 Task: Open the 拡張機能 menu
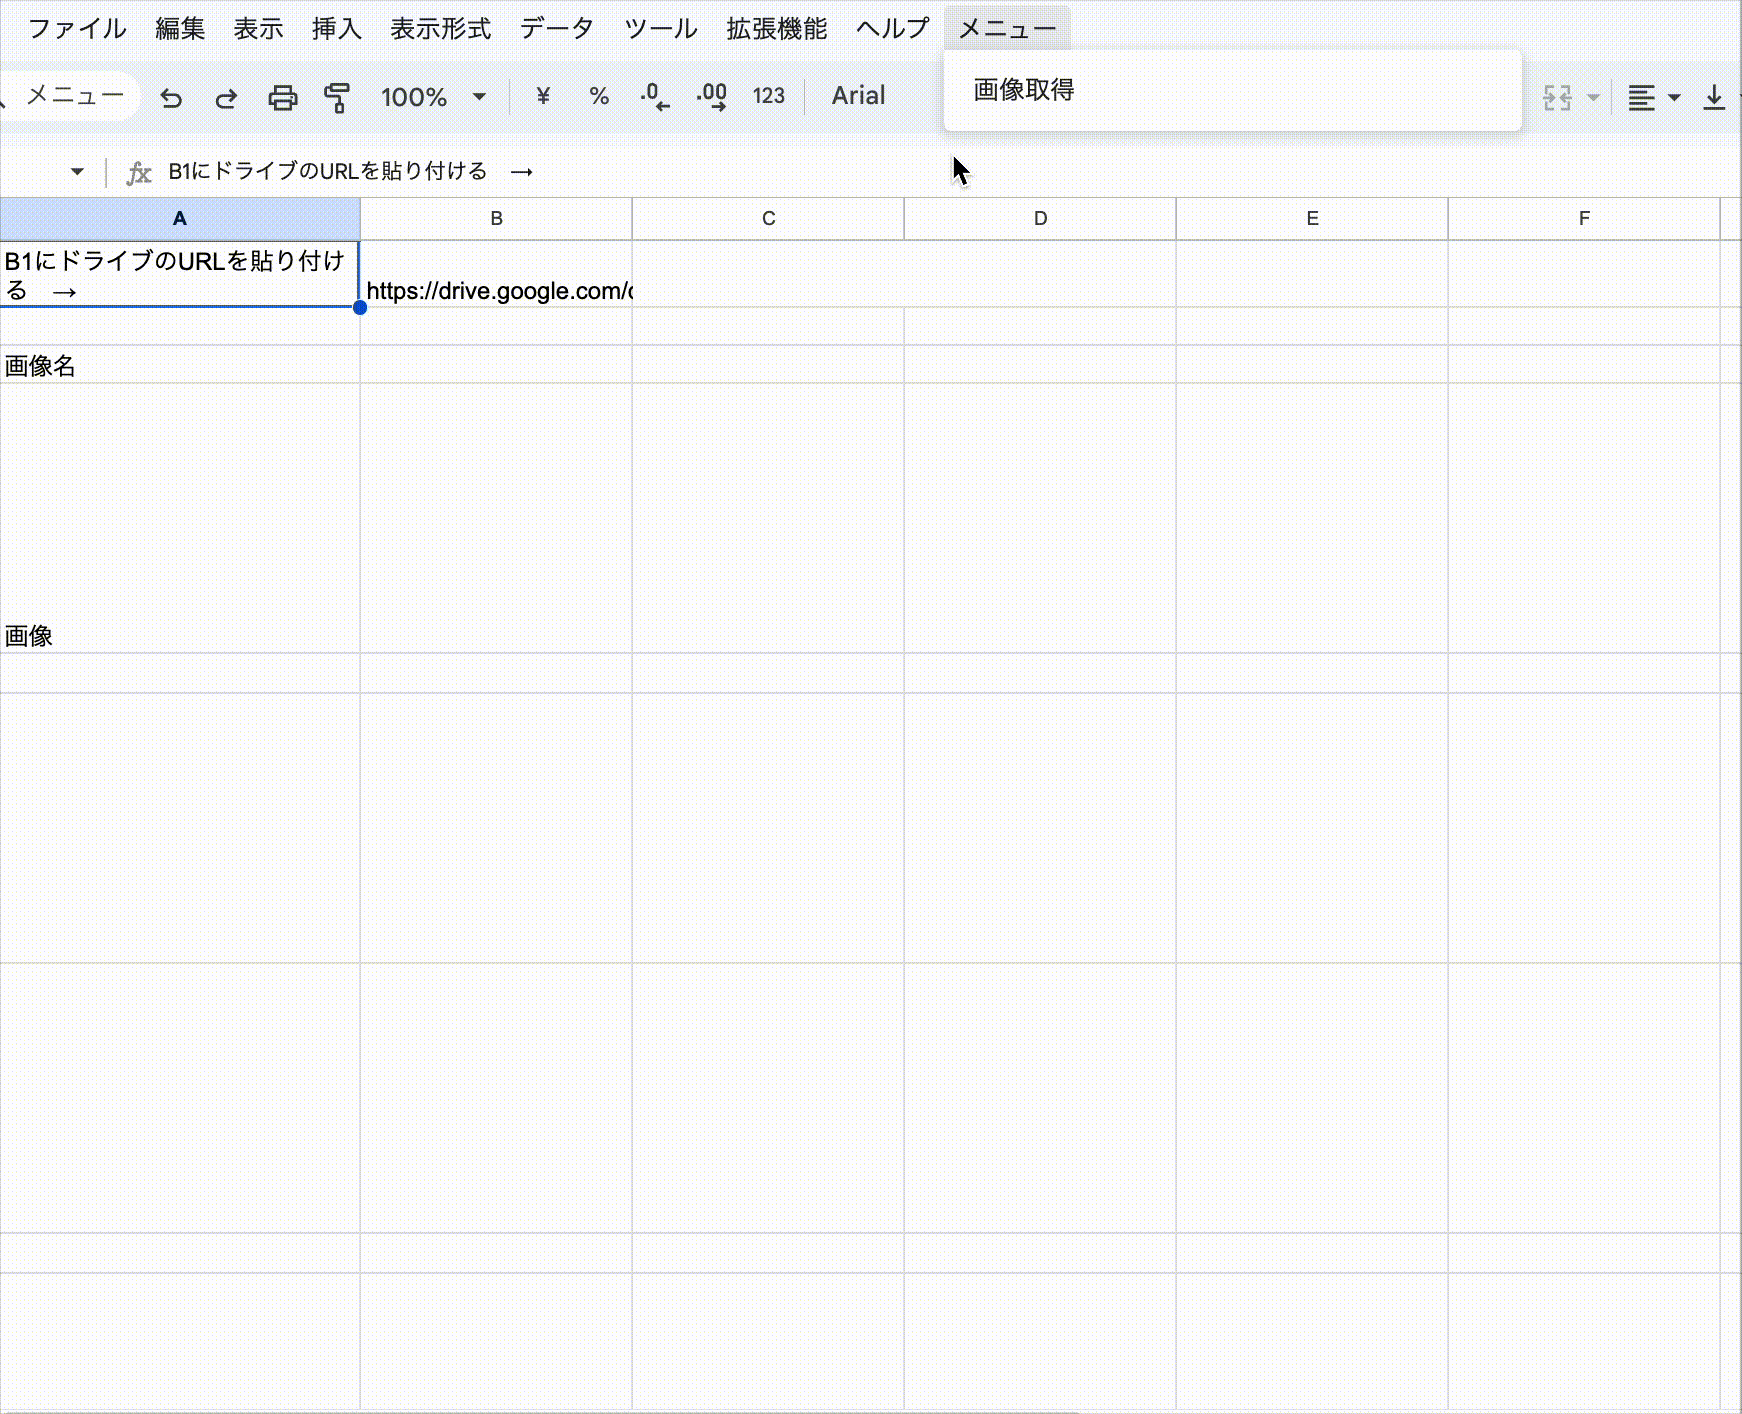click(x=776, y=28)
